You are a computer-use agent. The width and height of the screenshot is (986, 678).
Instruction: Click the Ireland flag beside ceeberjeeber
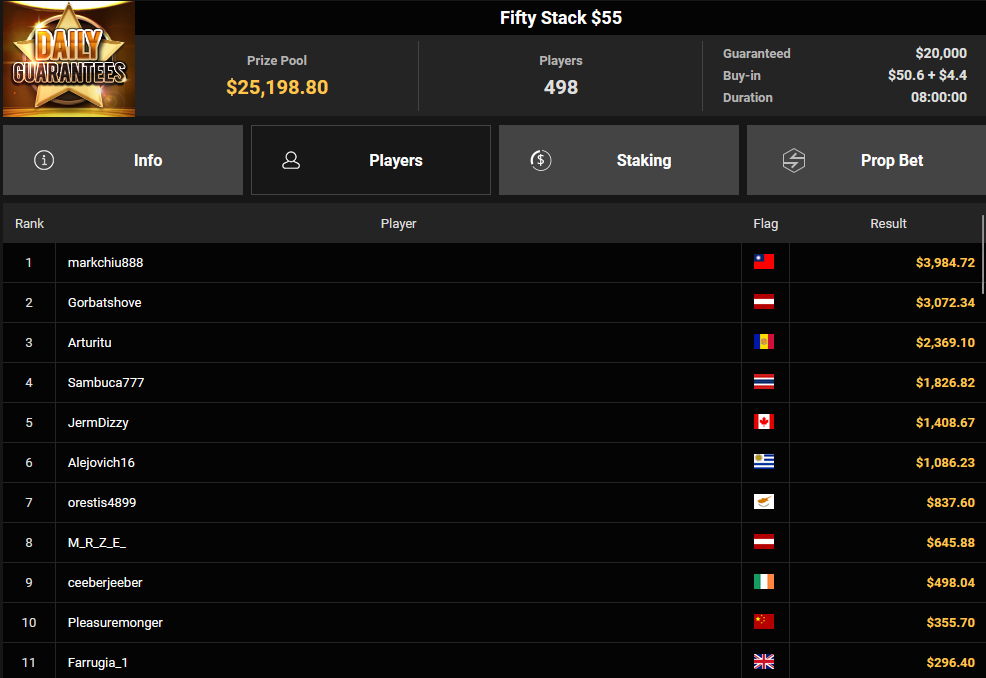(x=764, y=582)
